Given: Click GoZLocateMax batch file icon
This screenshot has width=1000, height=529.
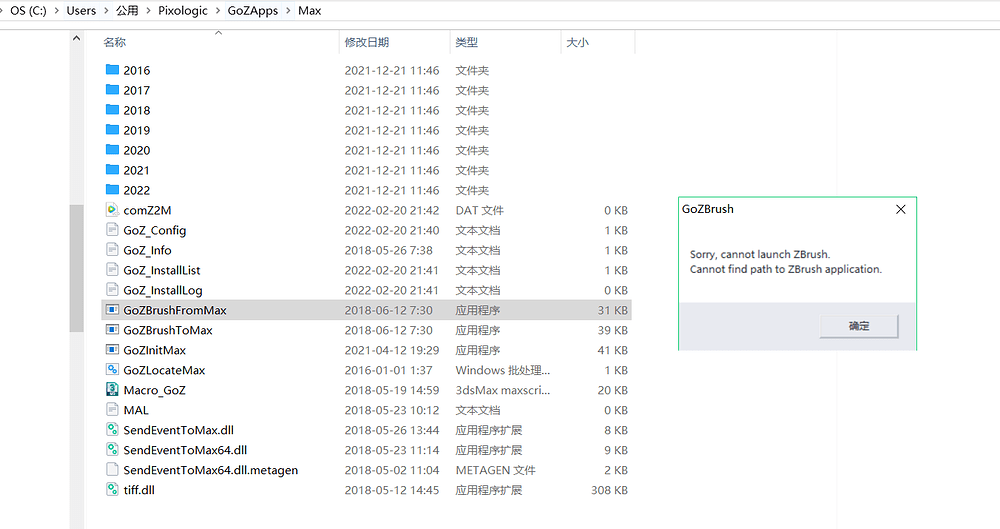Looking at the screenshot, I should coord(112,369).
